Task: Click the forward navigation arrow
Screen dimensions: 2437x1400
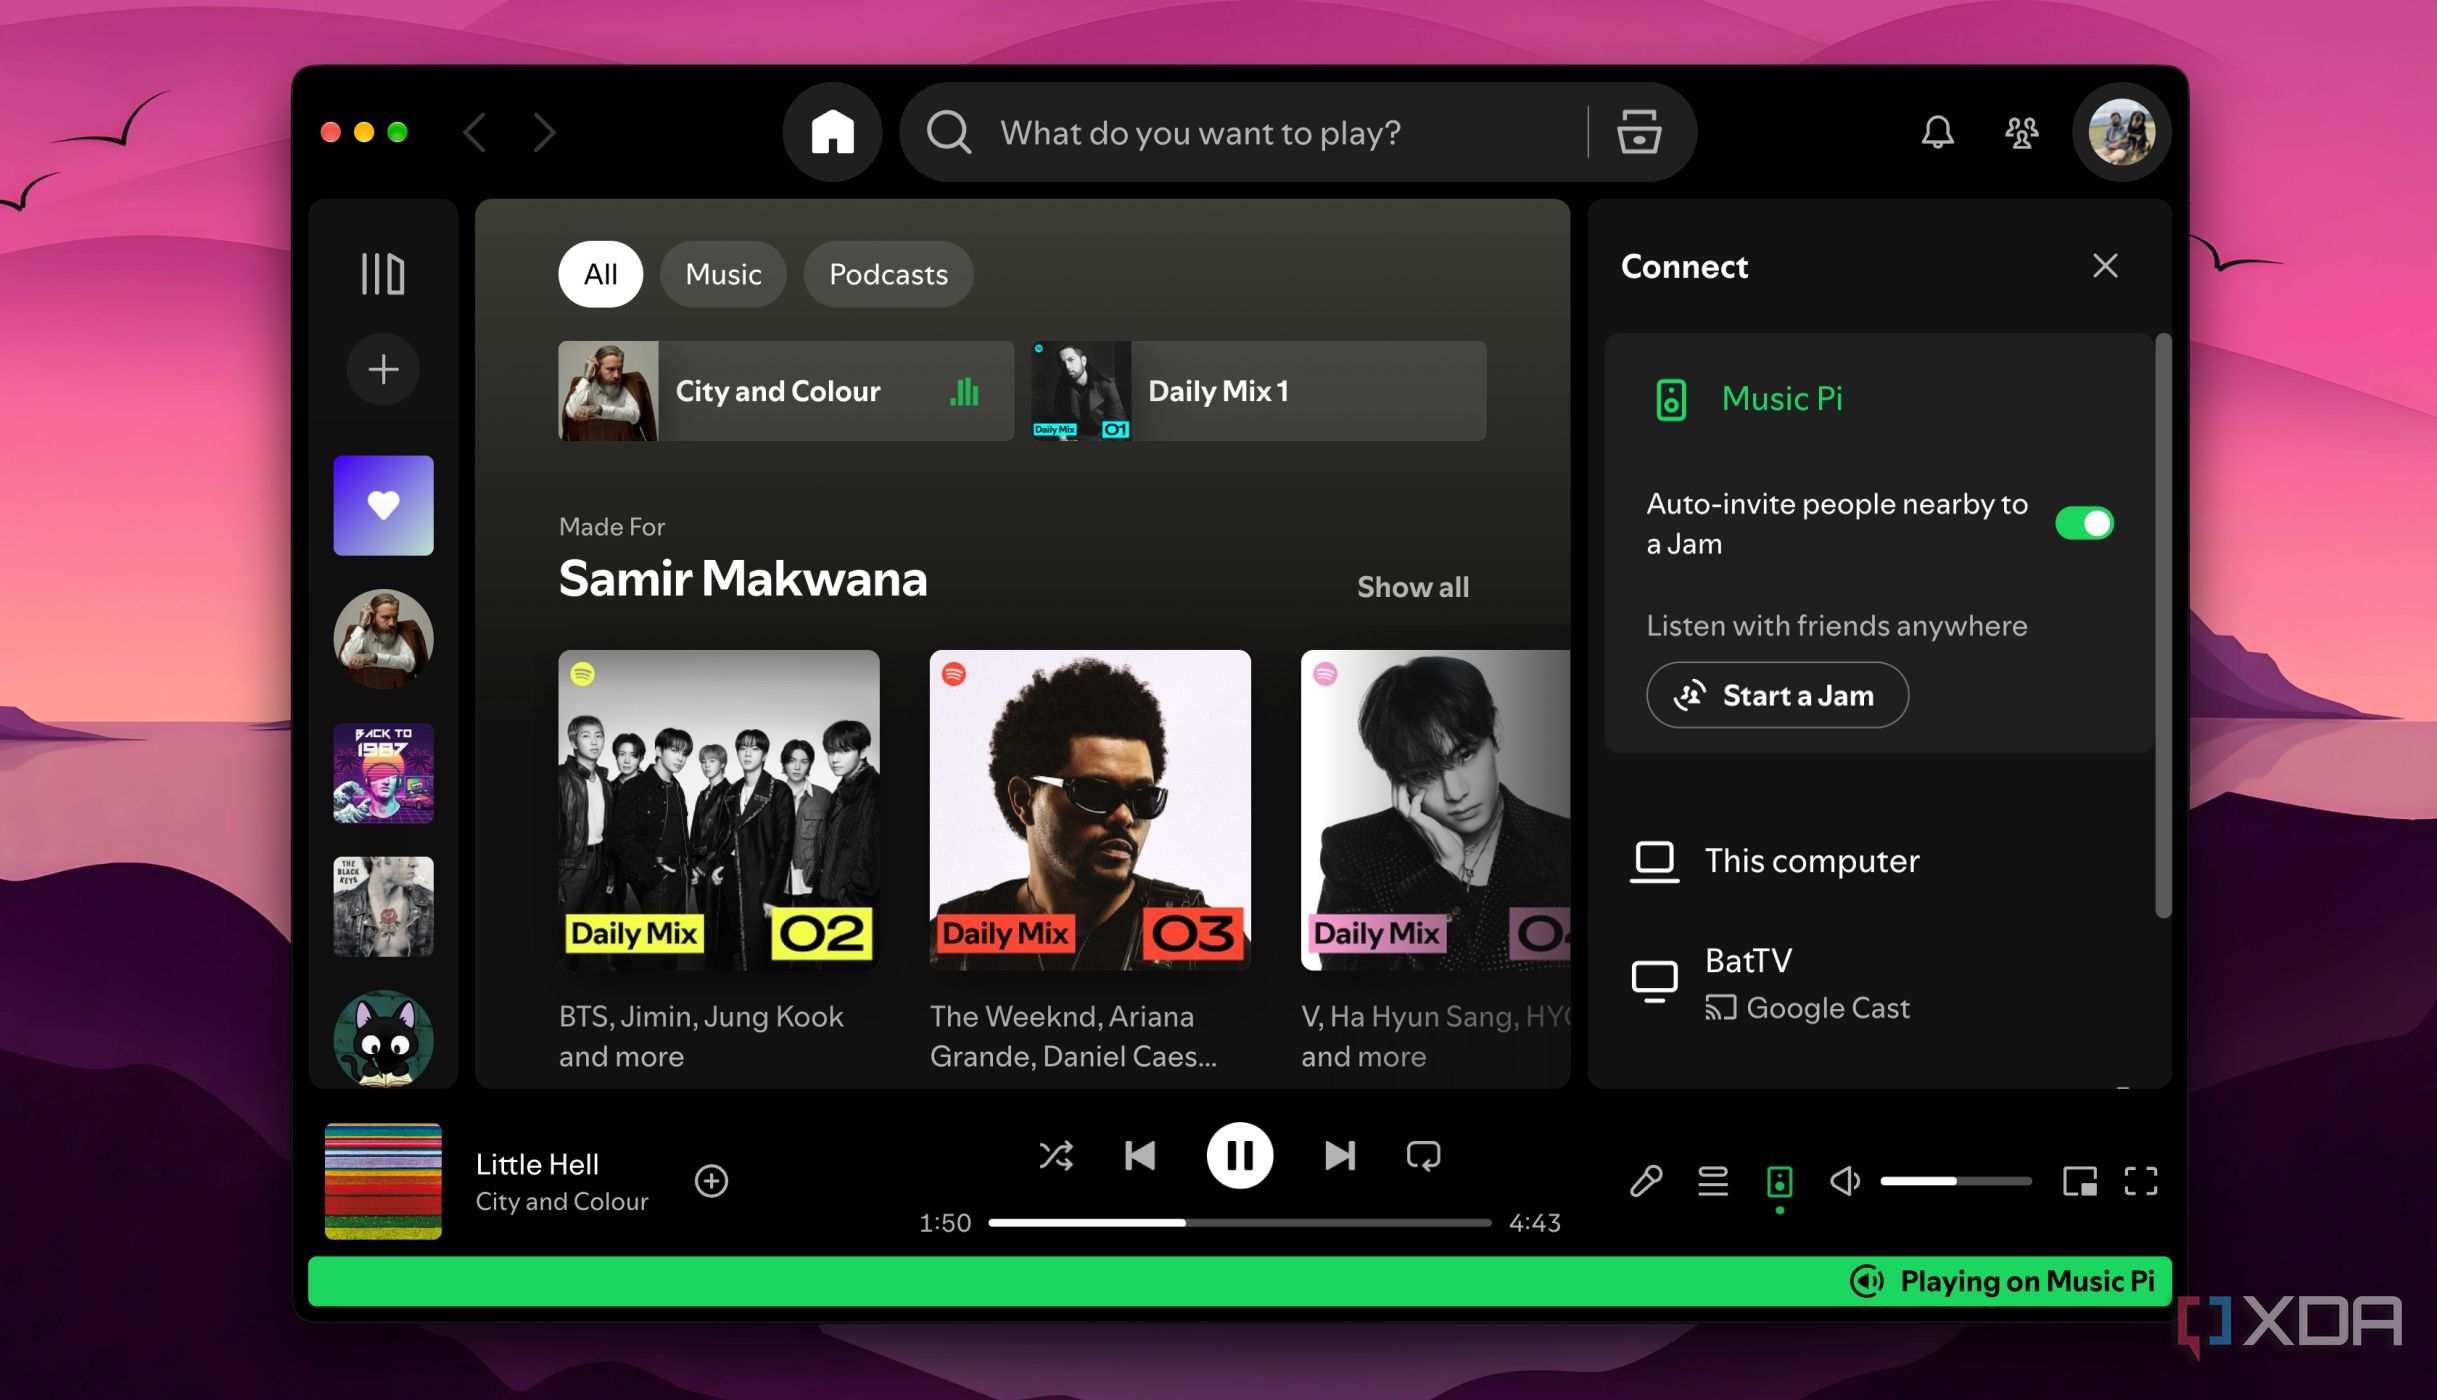Action: [x=544, y=132]
